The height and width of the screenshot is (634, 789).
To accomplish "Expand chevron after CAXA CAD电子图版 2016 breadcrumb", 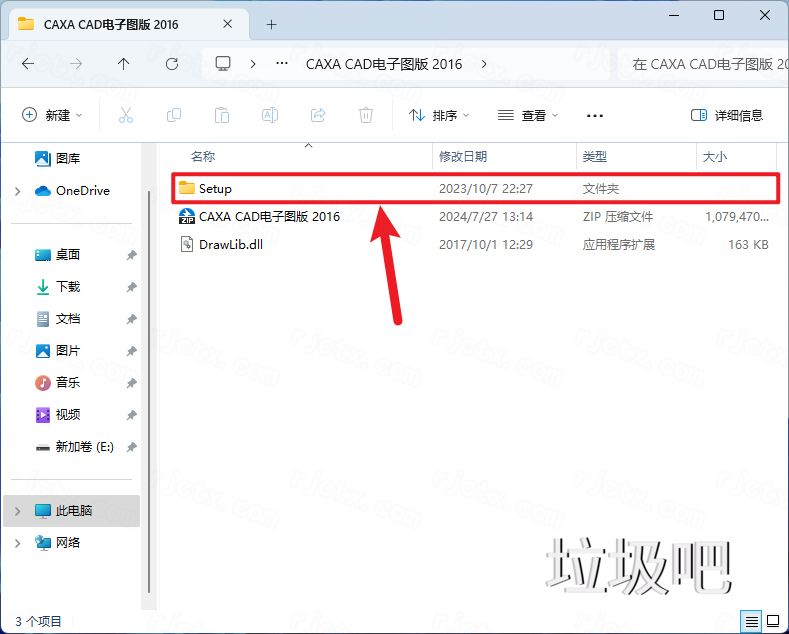I will (x=484, y=64).
